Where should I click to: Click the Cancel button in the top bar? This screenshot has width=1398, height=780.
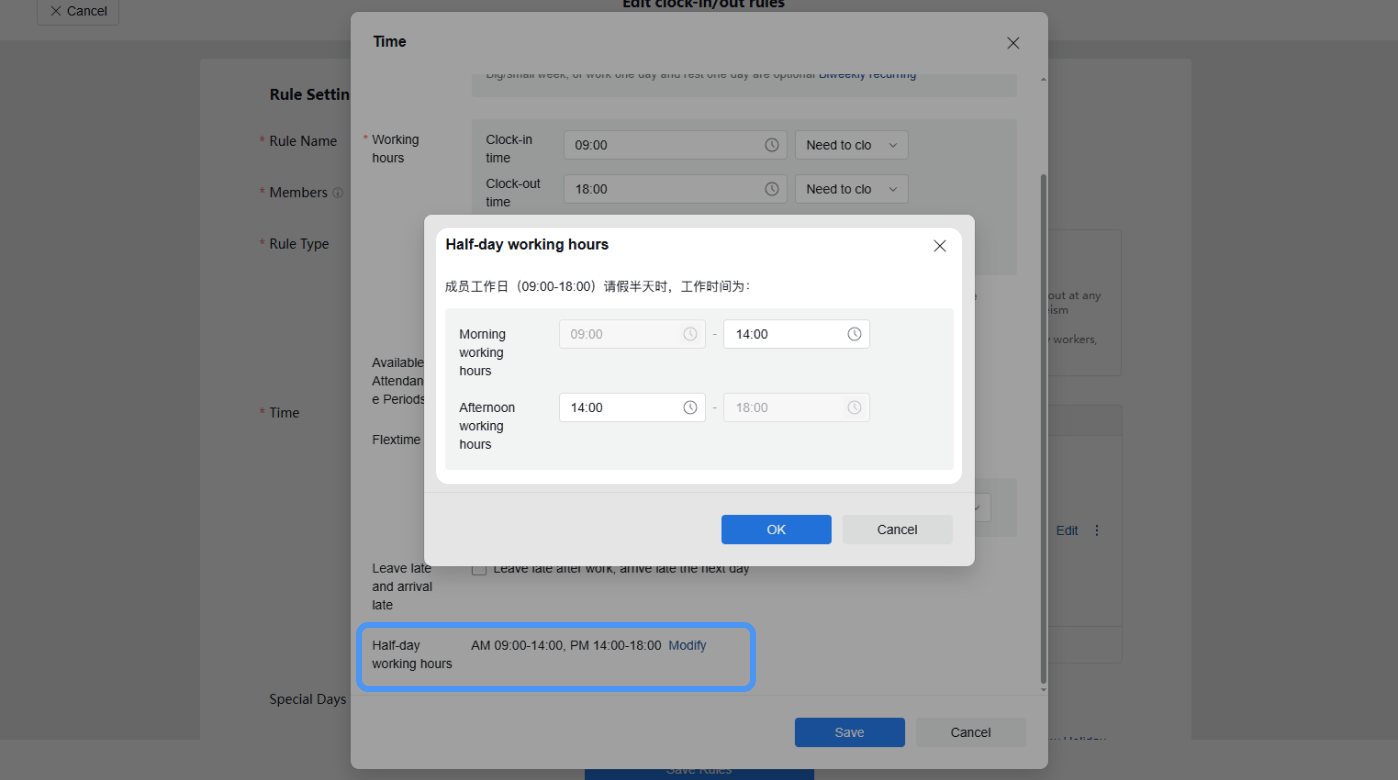[x=78, y=11]
